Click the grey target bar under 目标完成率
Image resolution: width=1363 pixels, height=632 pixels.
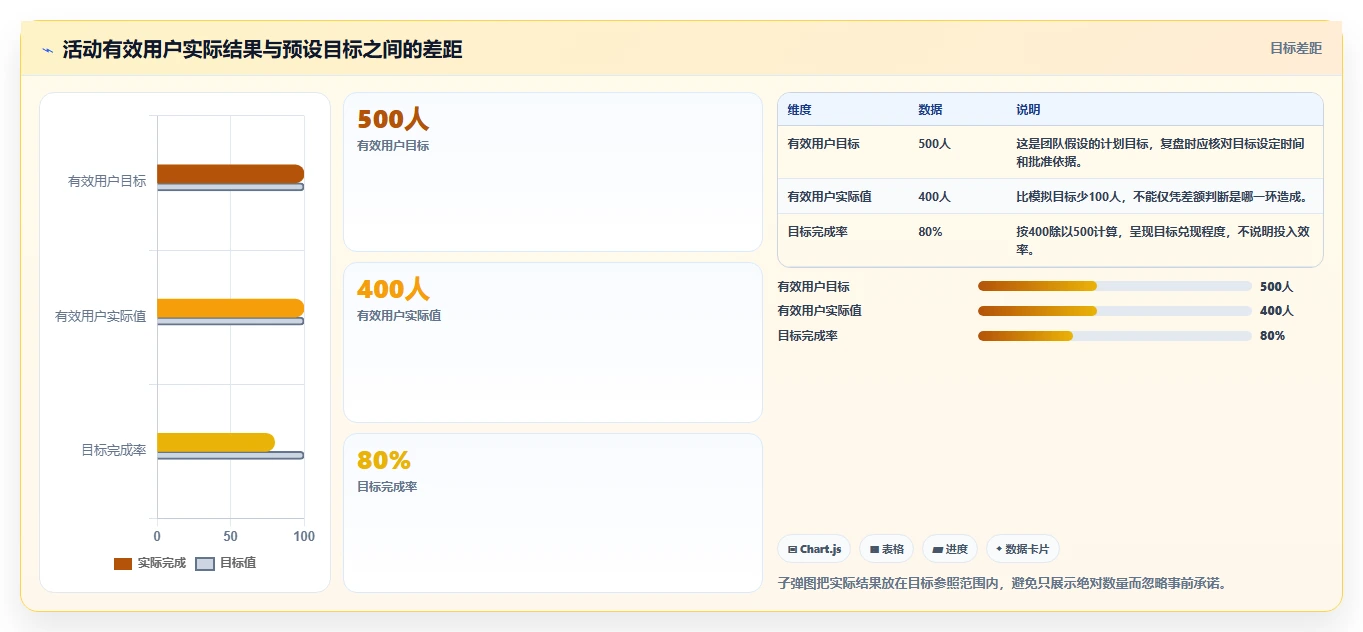tap(230, 455)
